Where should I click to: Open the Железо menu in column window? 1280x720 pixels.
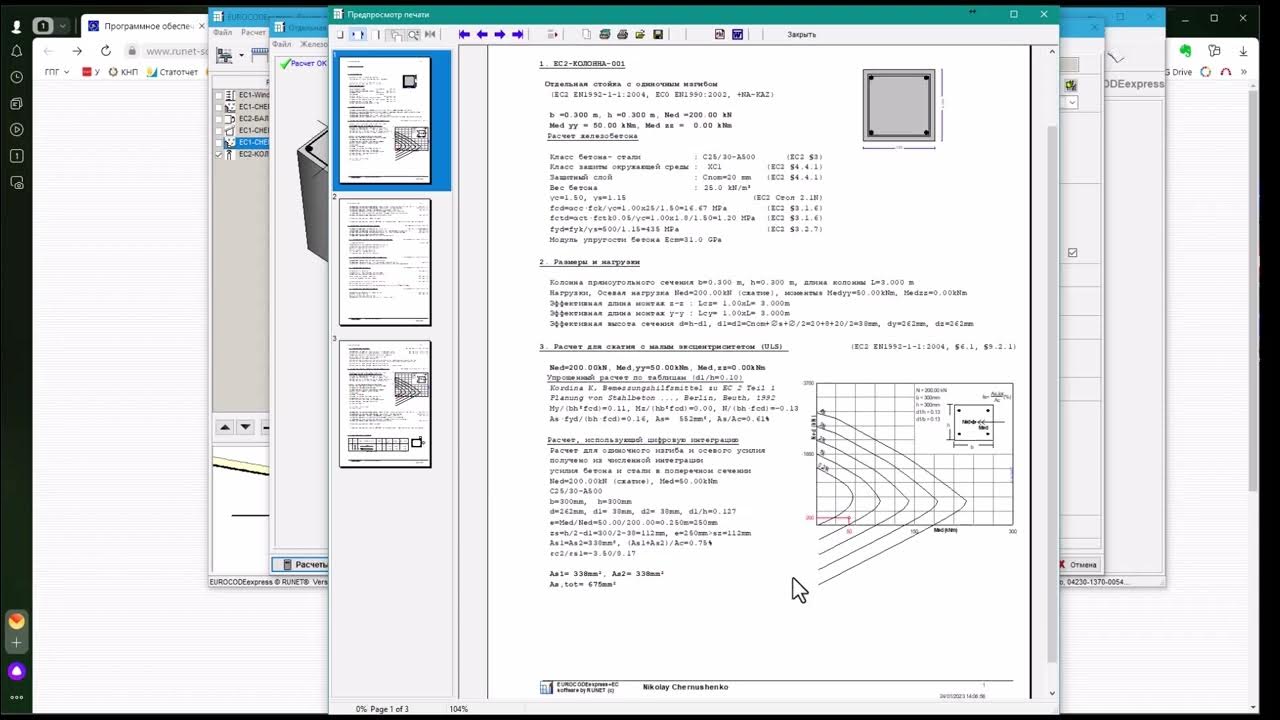tap(313, 44)
